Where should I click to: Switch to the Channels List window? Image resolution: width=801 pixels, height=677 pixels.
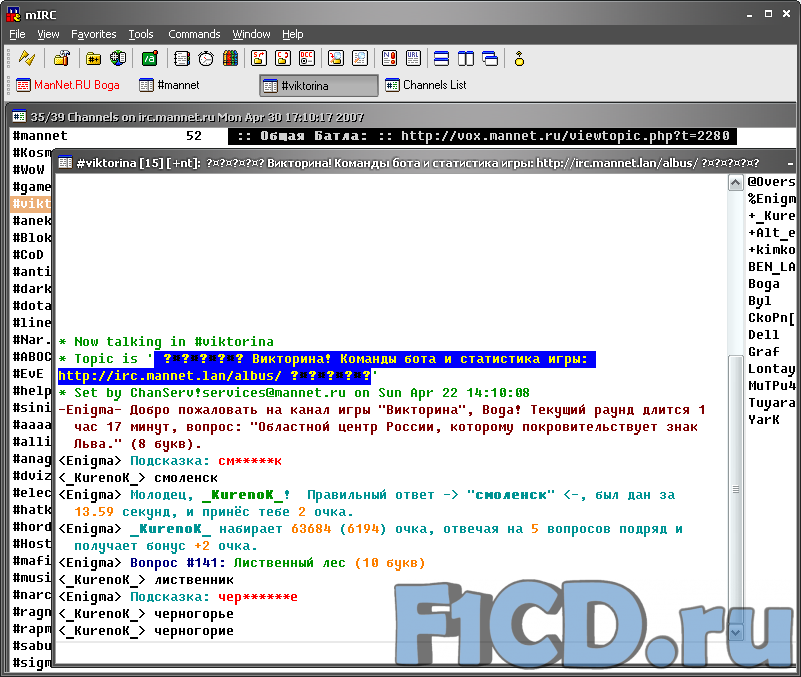426,85
